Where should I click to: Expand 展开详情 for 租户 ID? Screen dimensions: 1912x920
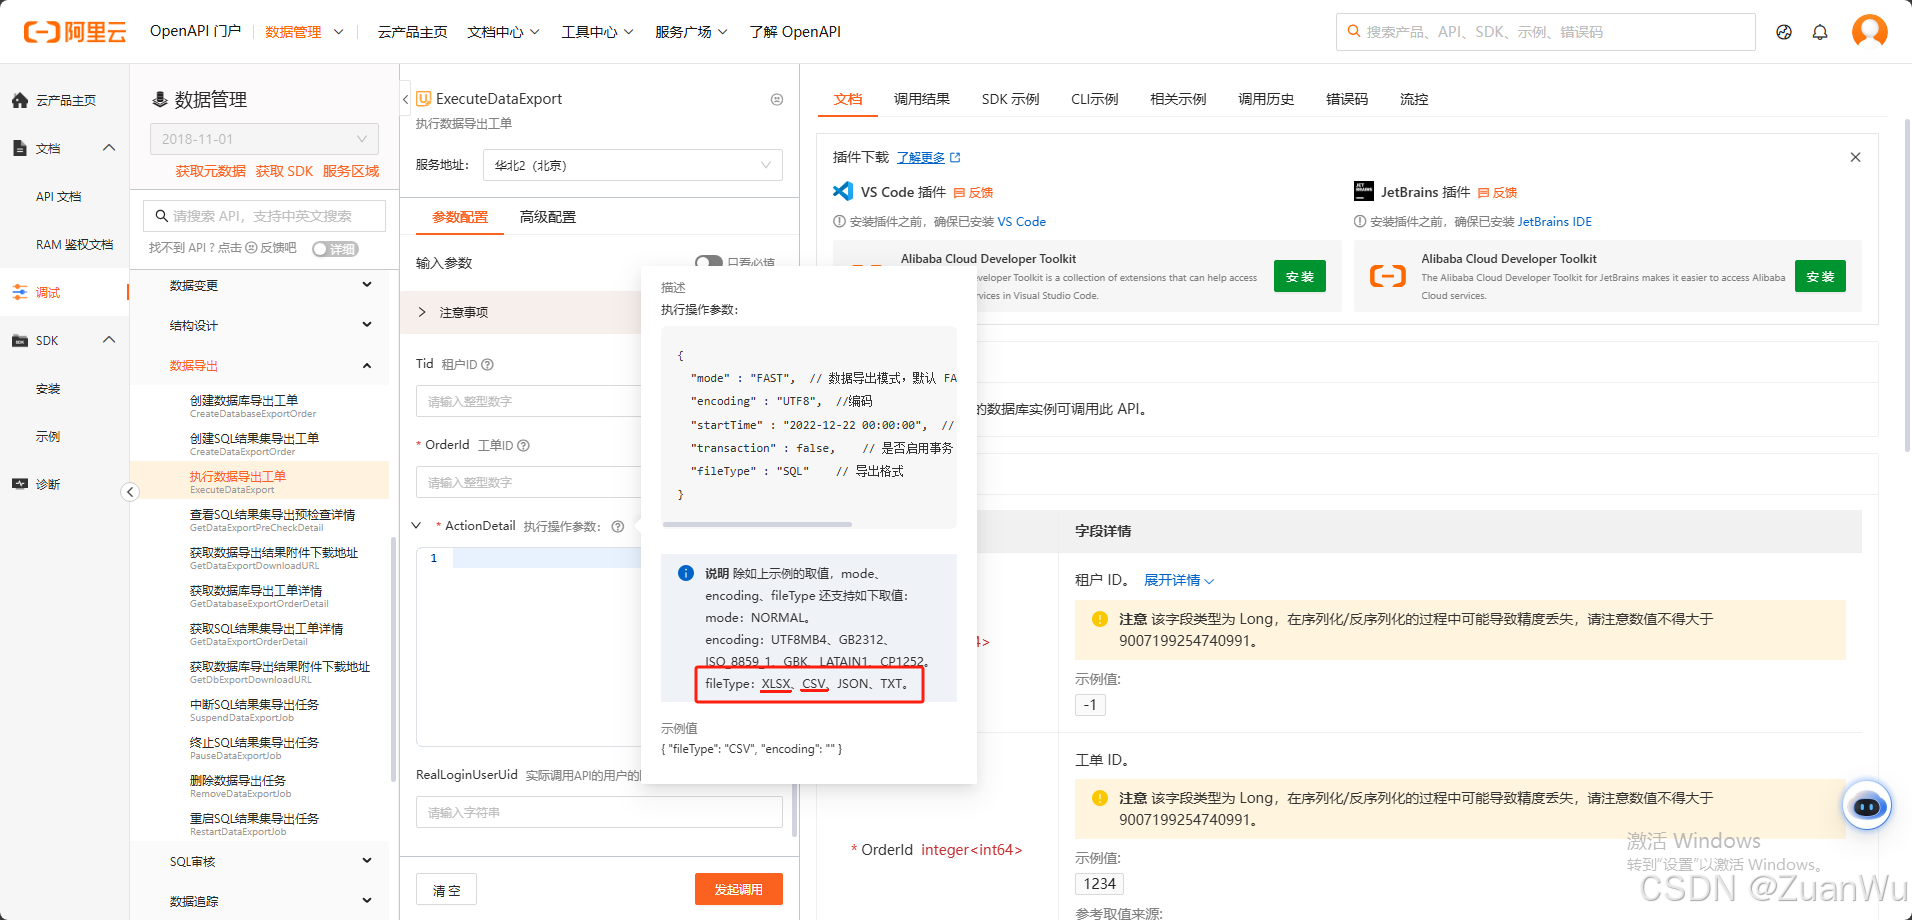click(x=1179, y=580)
